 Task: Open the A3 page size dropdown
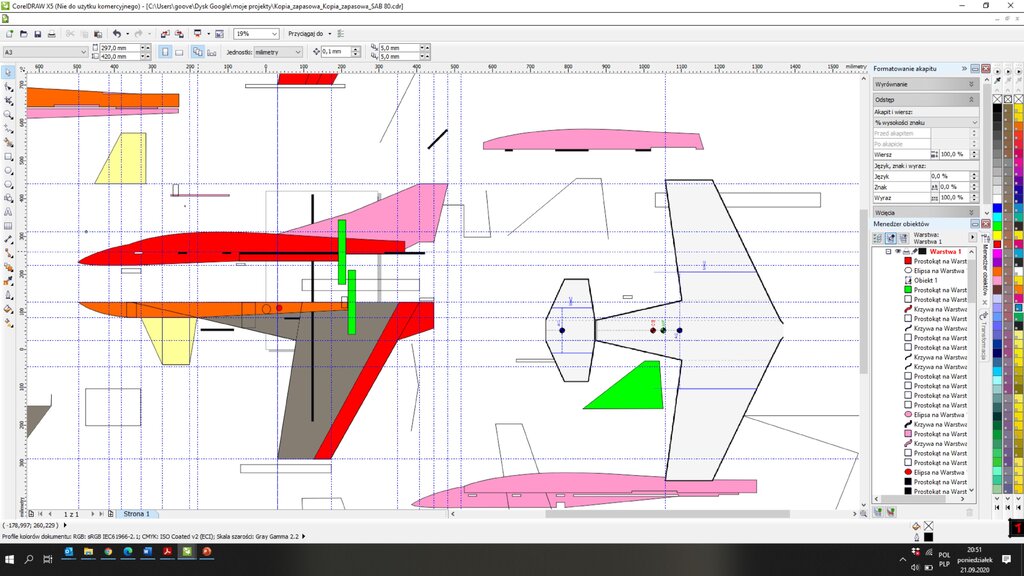click(x=83, y=52)
